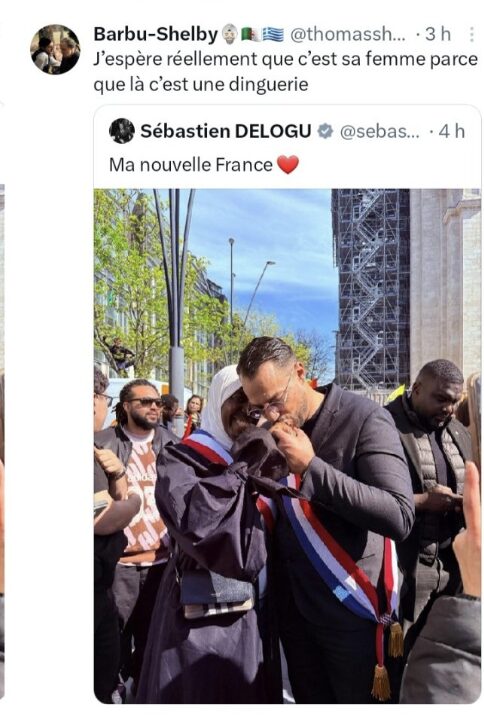Click the Algerian flag emoji
This screenshot has width=484, height=720.
click(250, 34)
